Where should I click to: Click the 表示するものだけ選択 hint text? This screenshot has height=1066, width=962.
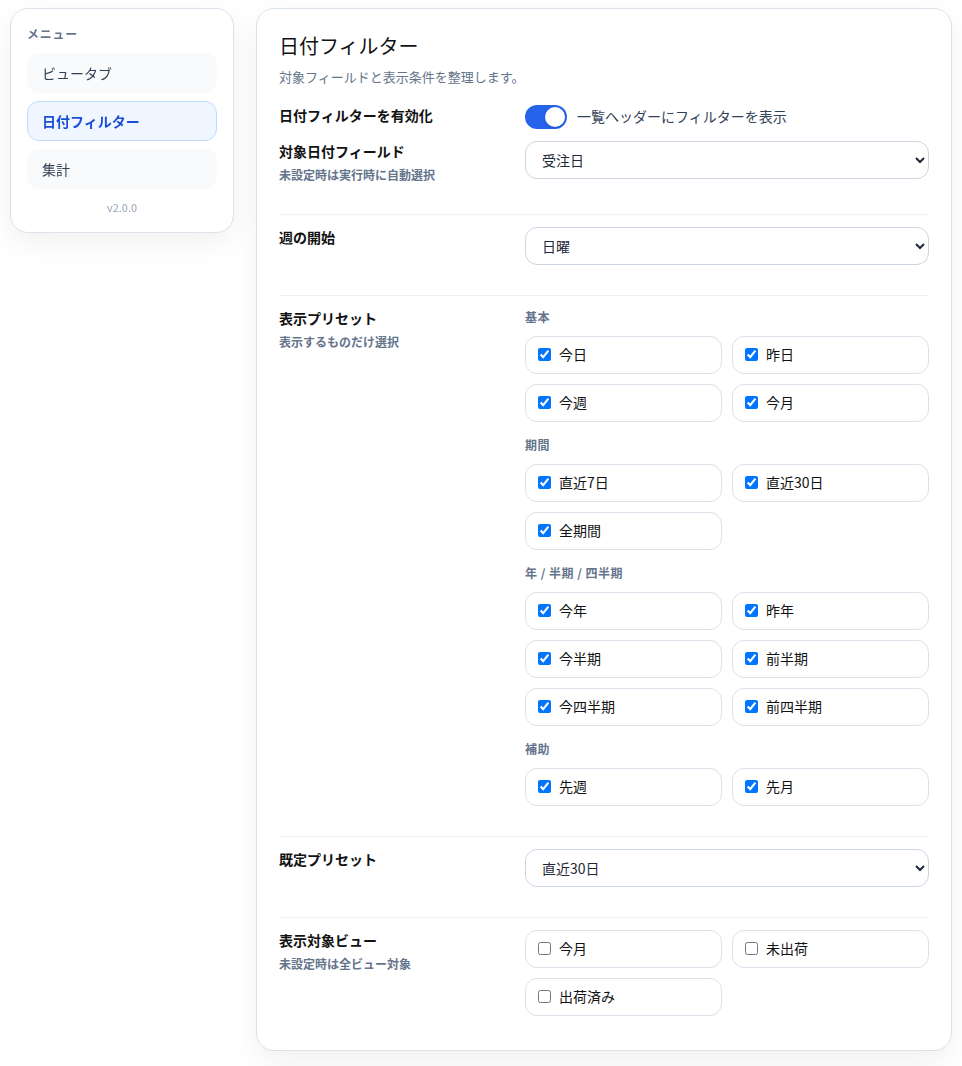point(339,342)
